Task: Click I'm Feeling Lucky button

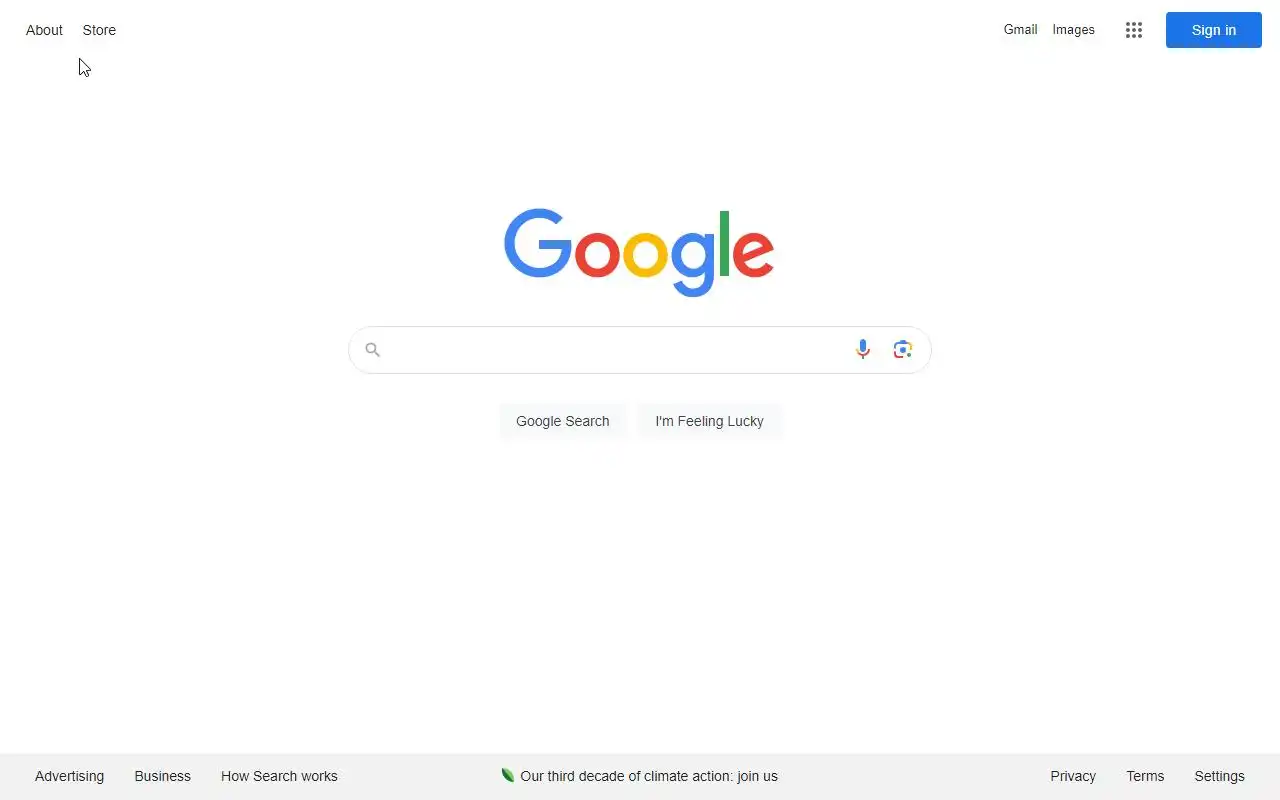Action: pos(709,421)
